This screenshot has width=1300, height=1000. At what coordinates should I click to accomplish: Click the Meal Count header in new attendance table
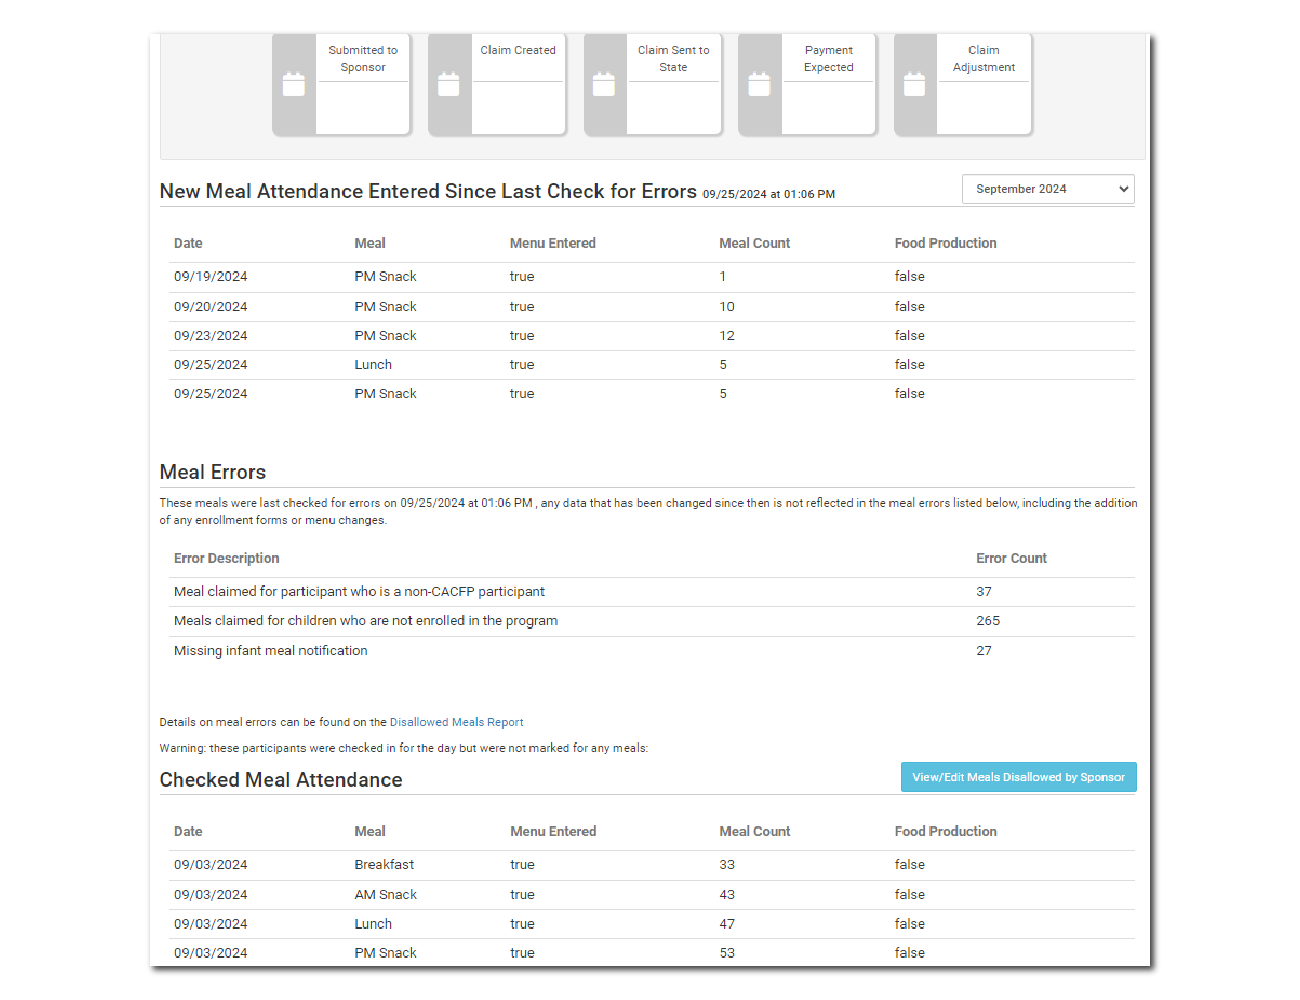(x=754, y=243)
